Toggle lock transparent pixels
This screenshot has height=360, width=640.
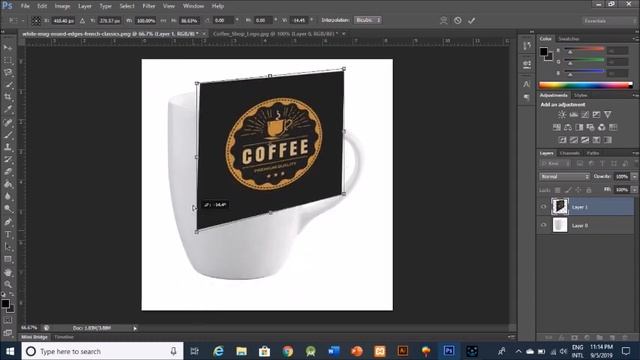click(557, 190)
